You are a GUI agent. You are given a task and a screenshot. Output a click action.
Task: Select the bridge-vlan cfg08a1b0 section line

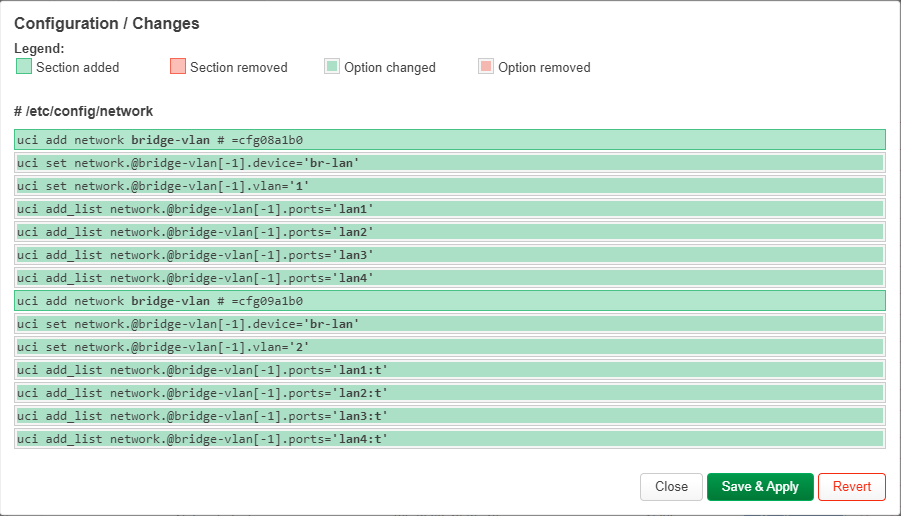450,140
